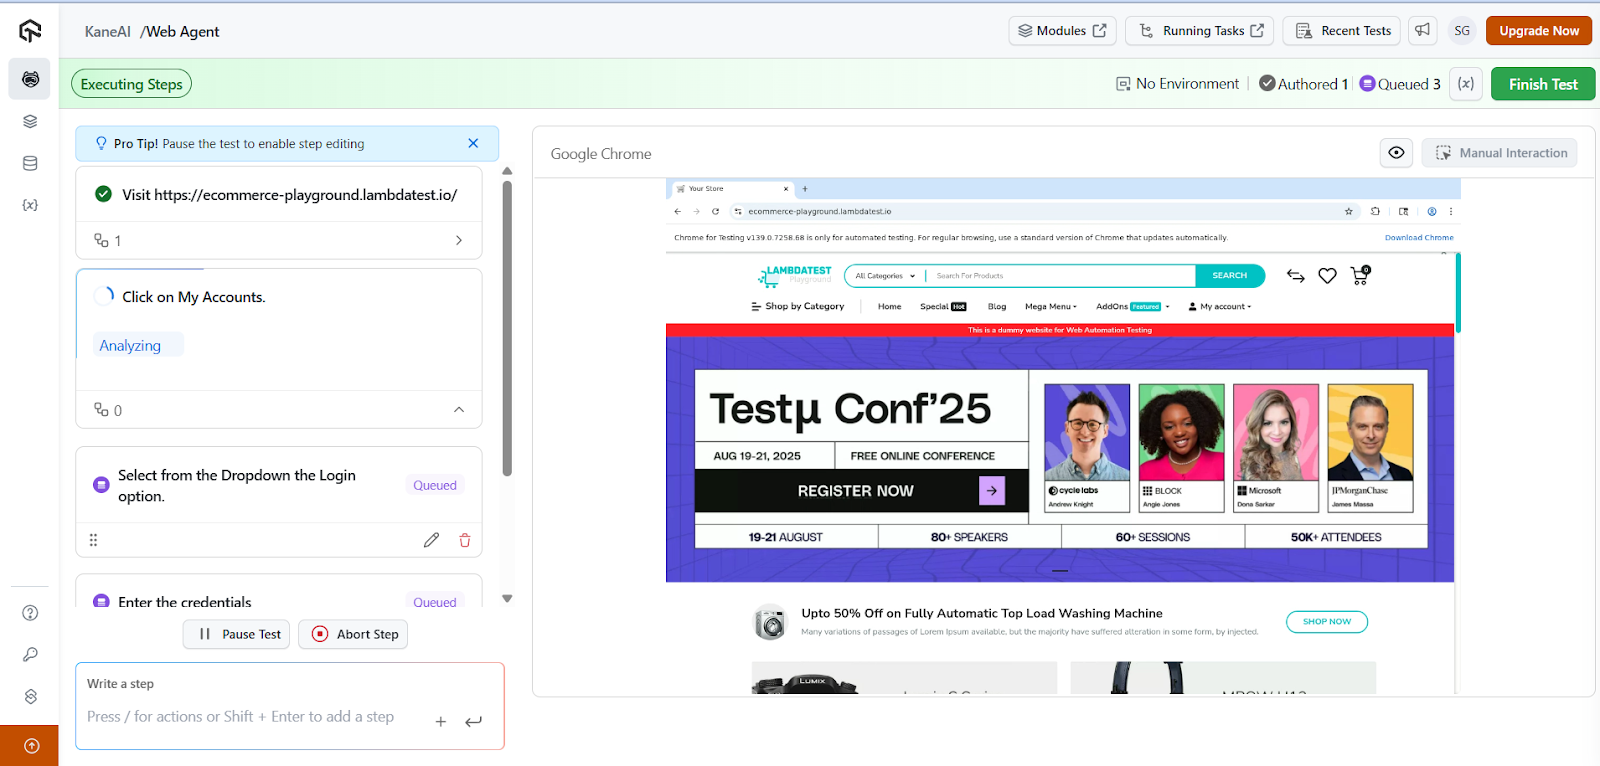Click the Finish Test button
This screenshot has height=766, width=1600.
(x=1543, y=84)
